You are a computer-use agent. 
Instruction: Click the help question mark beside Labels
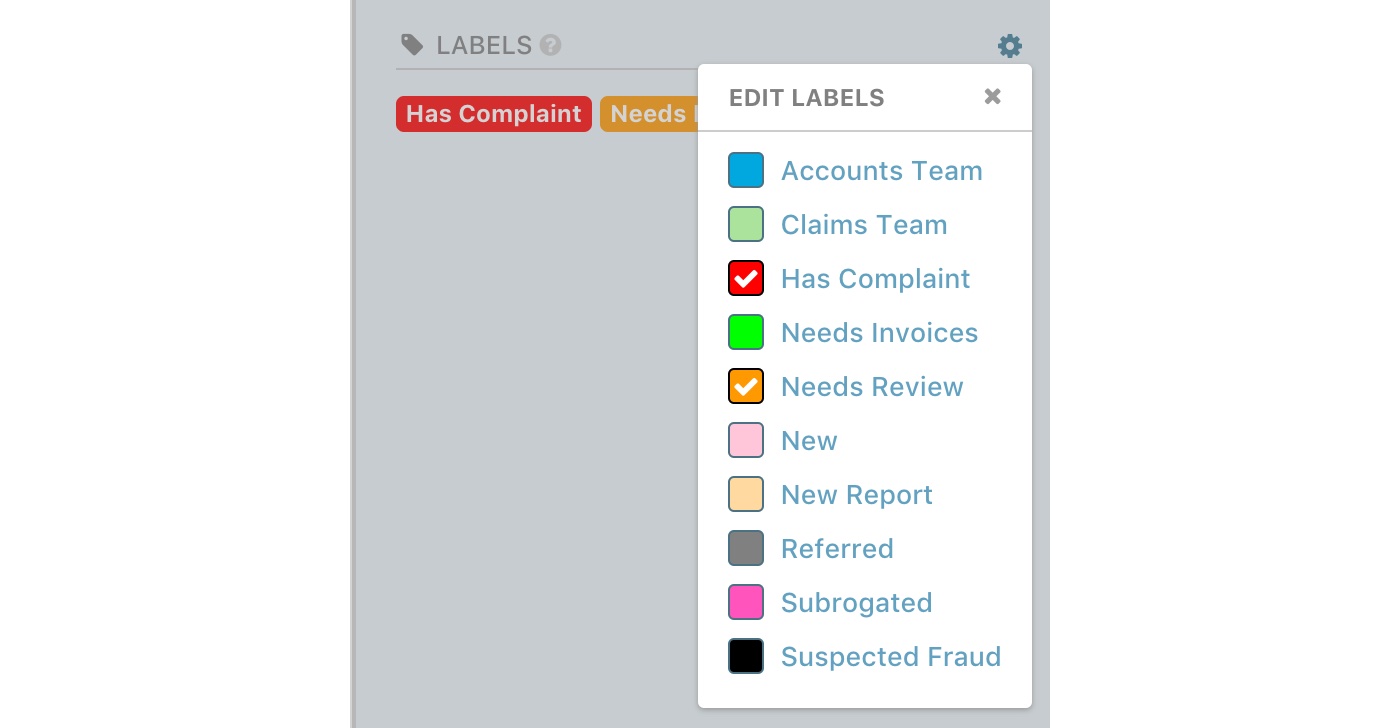[x=550, y=46]
